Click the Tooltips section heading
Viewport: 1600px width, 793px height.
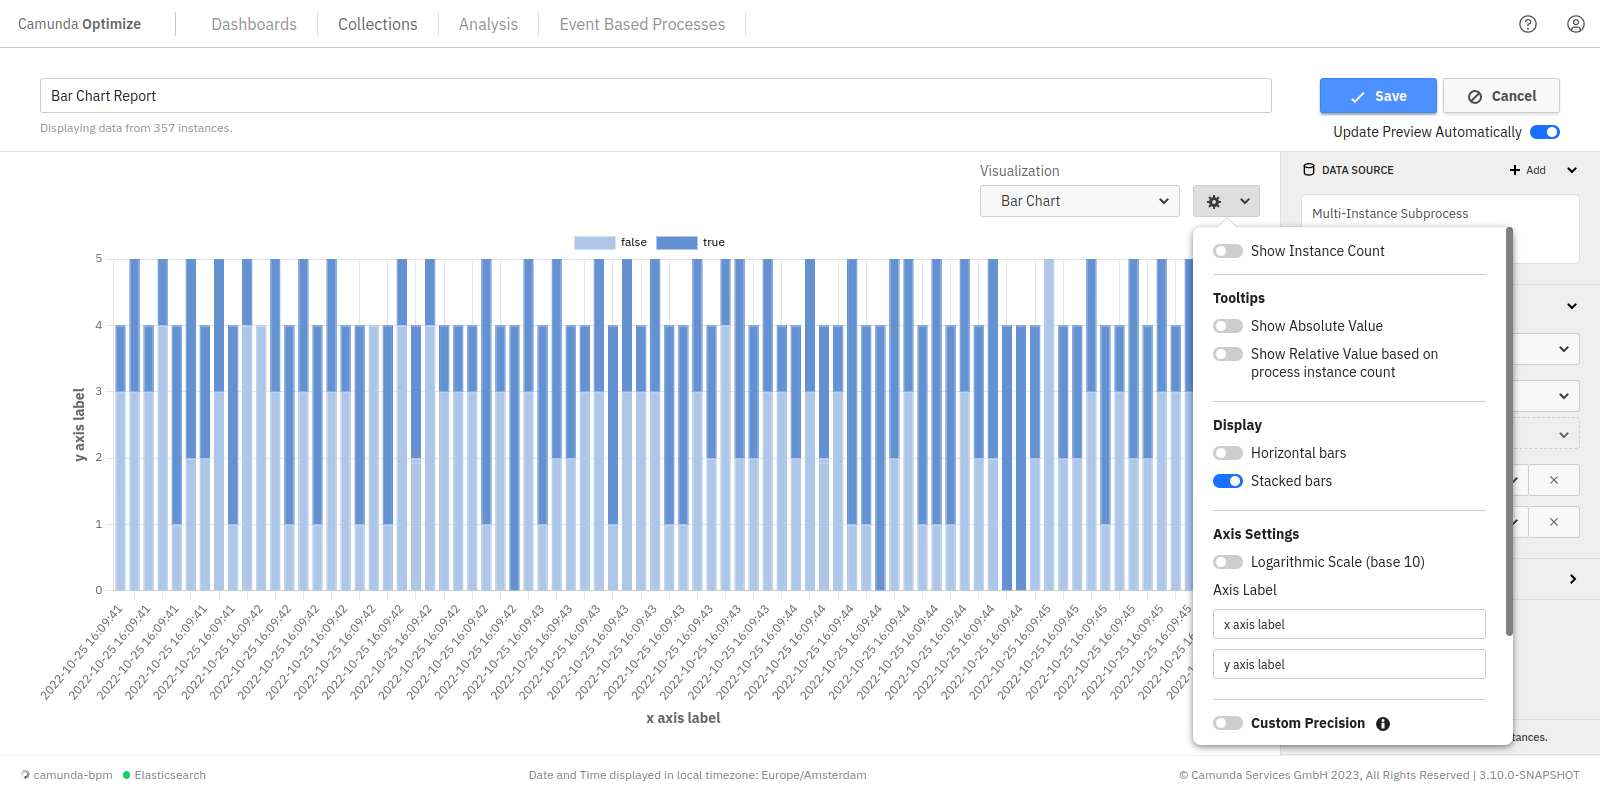coord(1239,298)
